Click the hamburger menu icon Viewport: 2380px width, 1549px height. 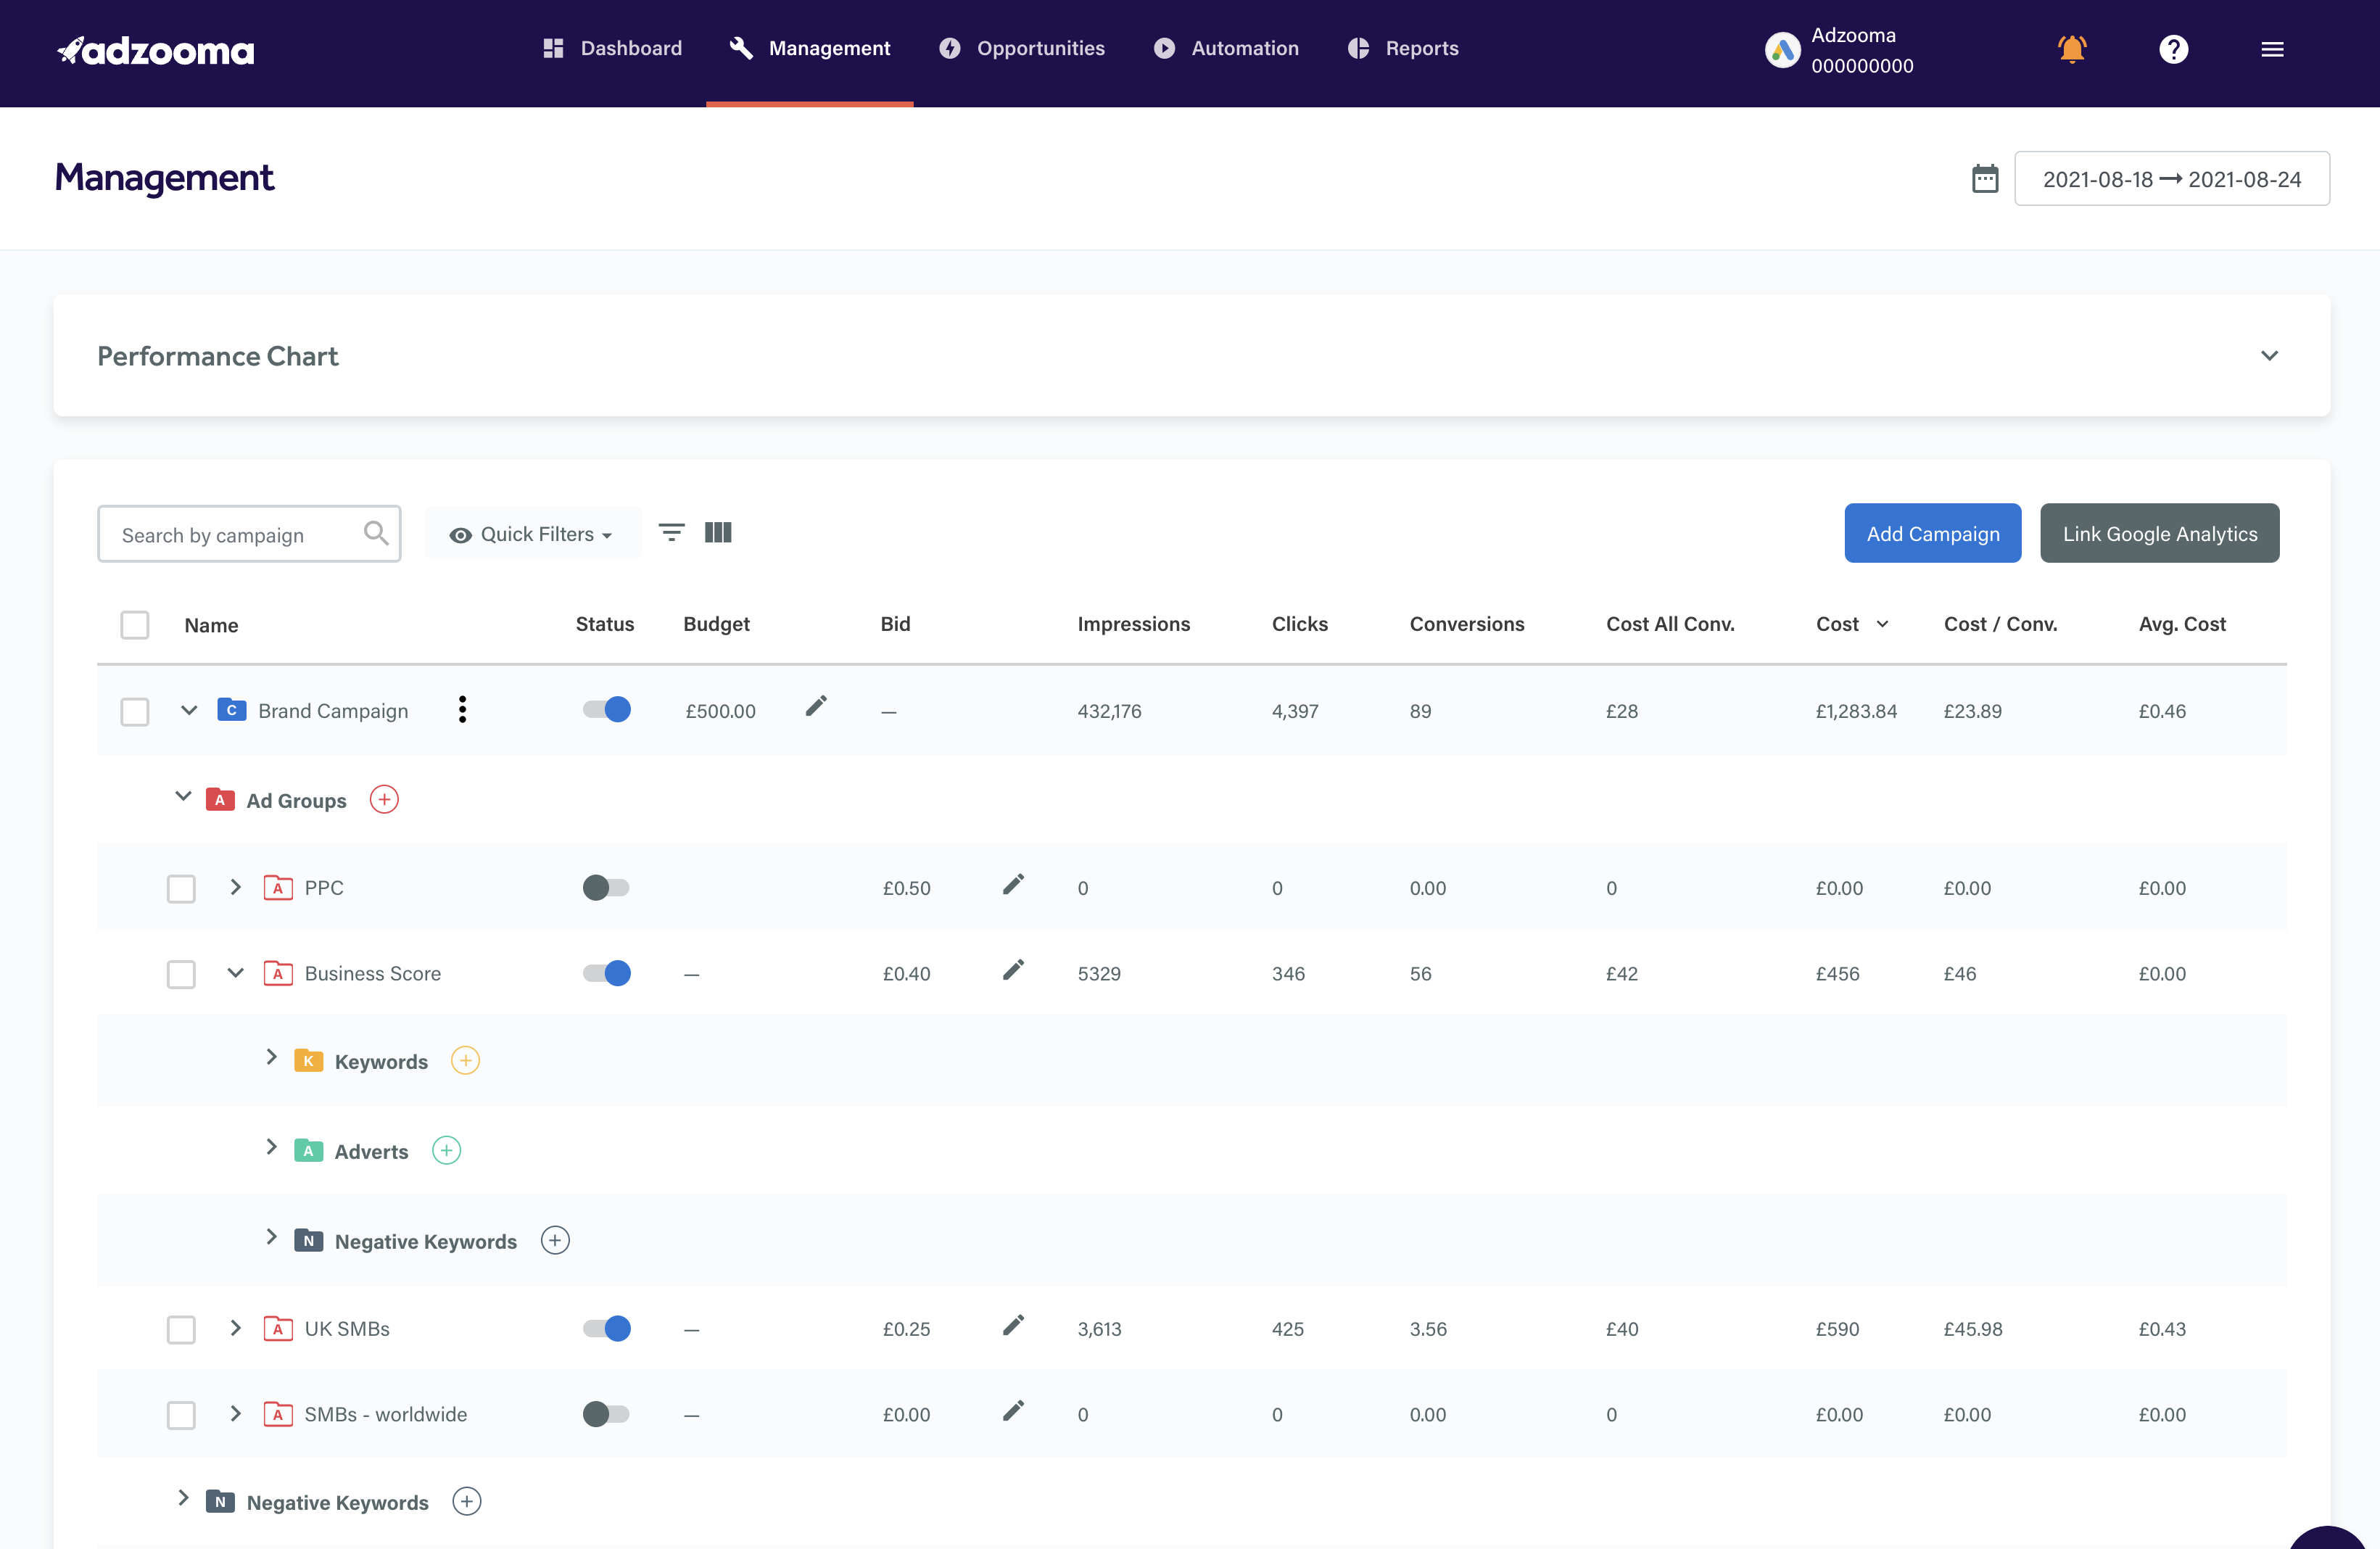click(x=2273, y=49)
